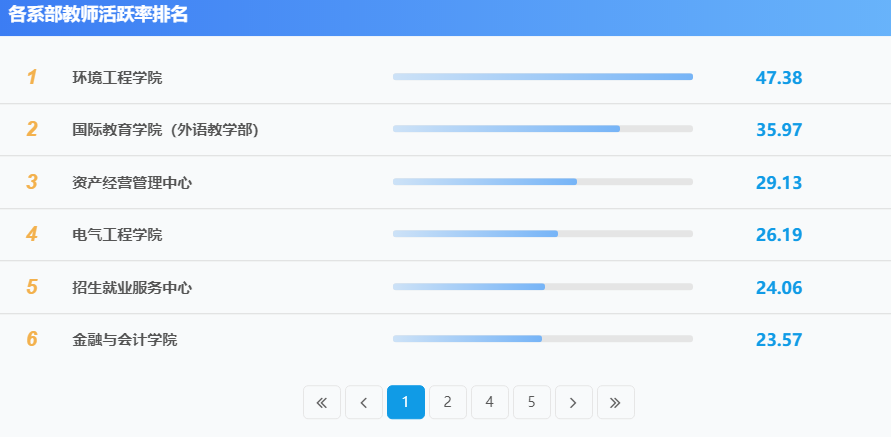The width and height of the screenshot is (891, 437).
Task: Select 国际教育学院（外语教学部） entry
Action: coord(165,130)
